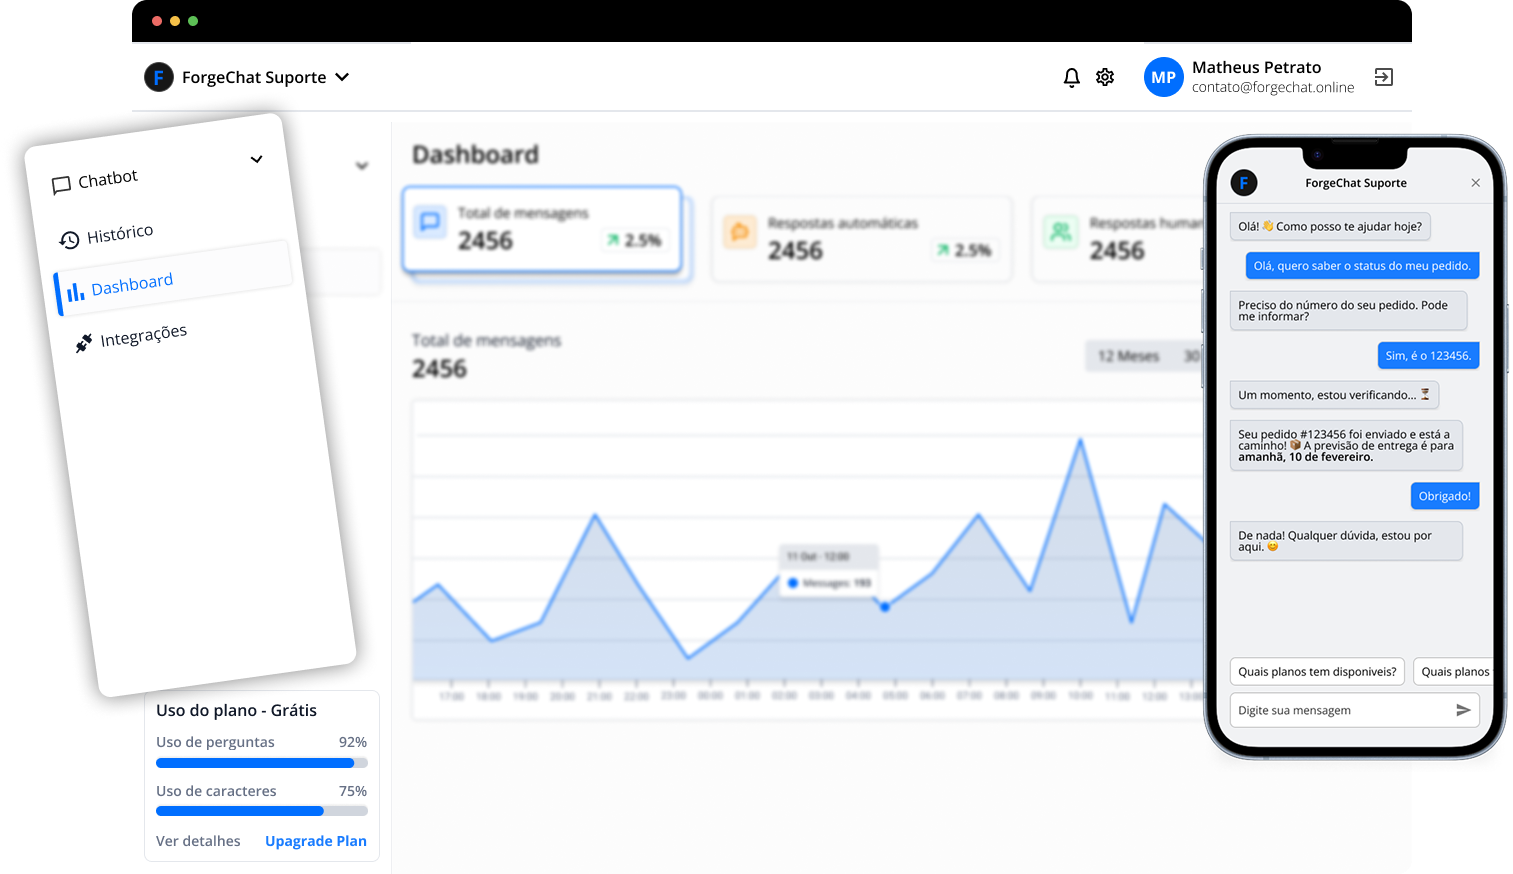Open settings via the gear icon
This screenshot has height=874, width=1513.
1105,77
